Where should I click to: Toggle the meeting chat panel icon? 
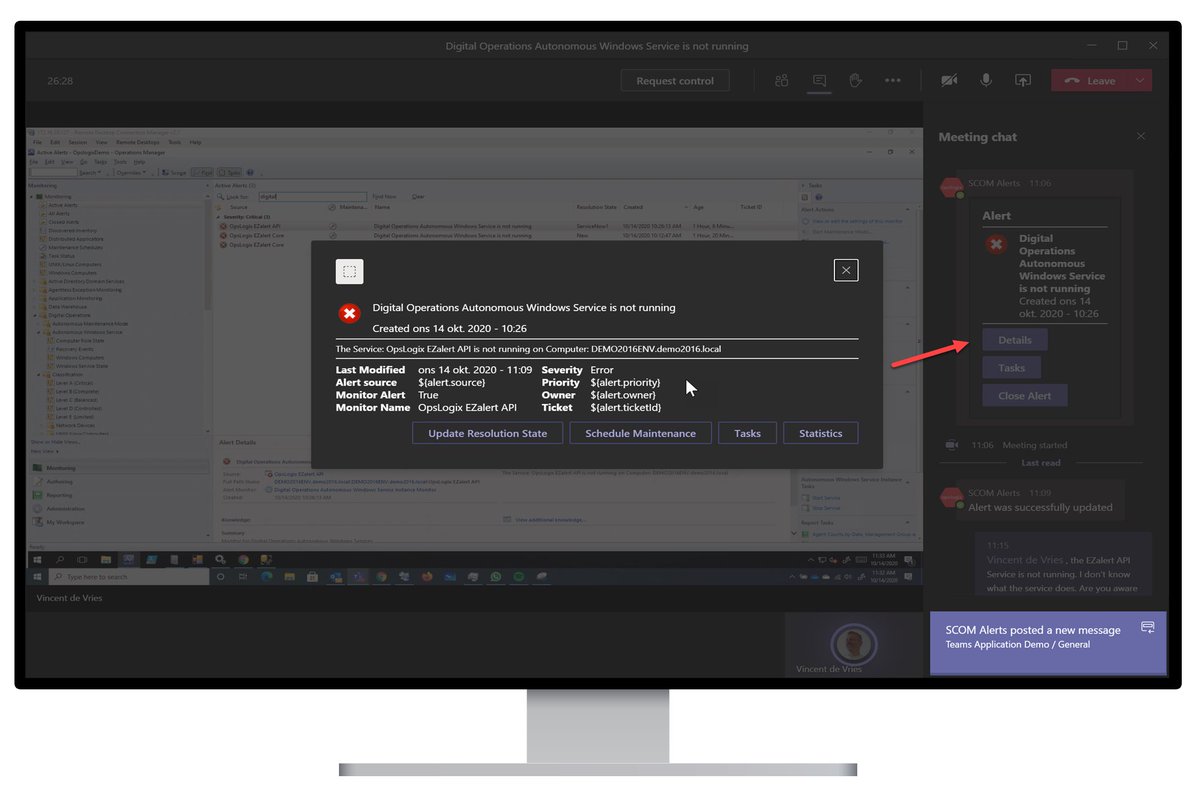tap(819, 80)
